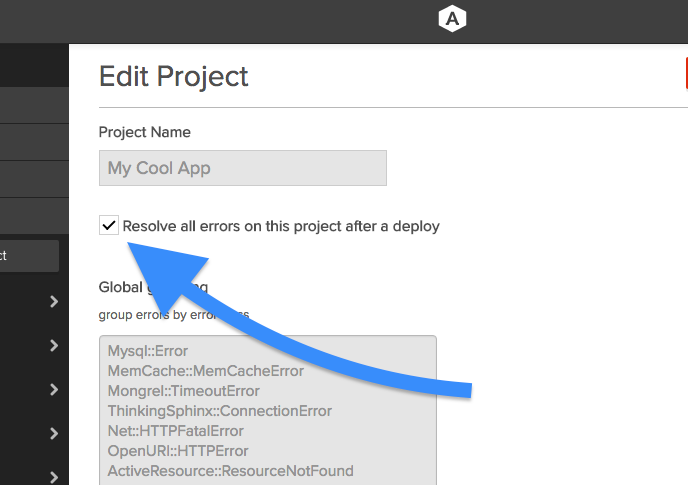Expand the bottom-most sidebar chevron arrow

click(54, 477)
